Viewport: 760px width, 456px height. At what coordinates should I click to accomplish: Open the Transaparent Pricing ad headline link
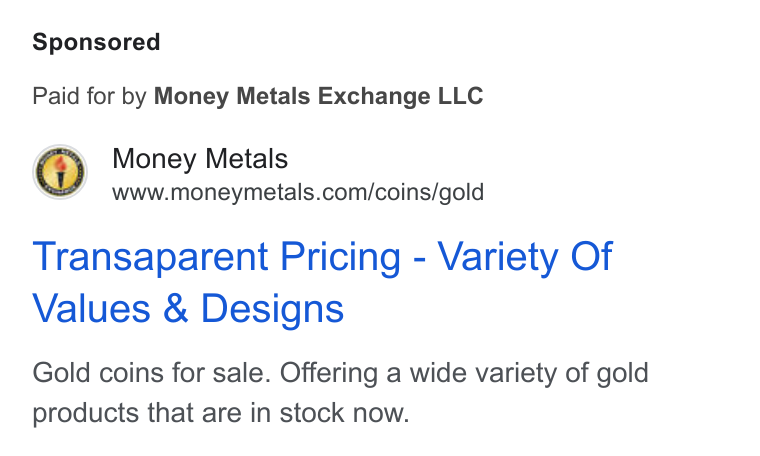(322, 282)
